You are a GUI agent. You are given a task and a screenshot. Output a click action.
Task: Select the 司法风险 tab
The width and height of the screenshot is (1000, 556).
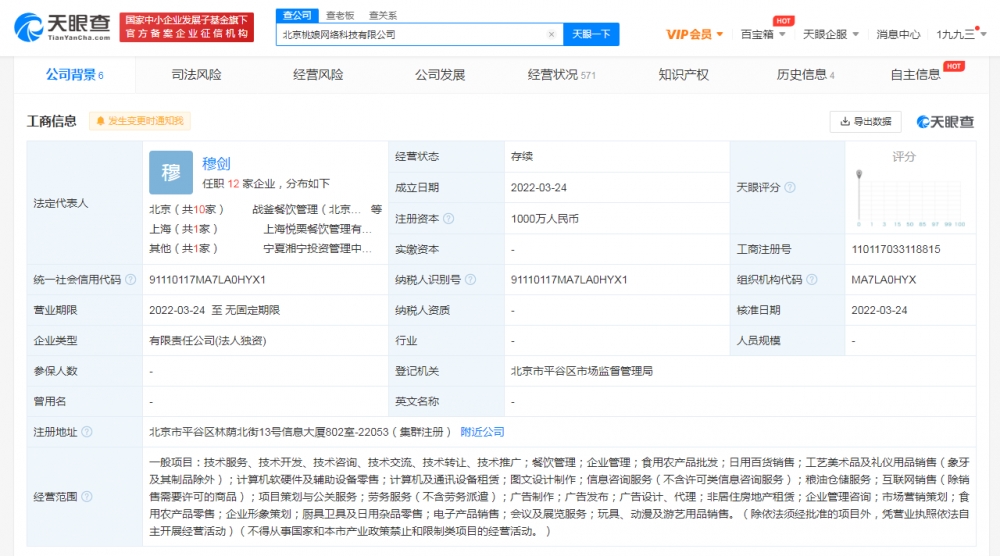196,75
